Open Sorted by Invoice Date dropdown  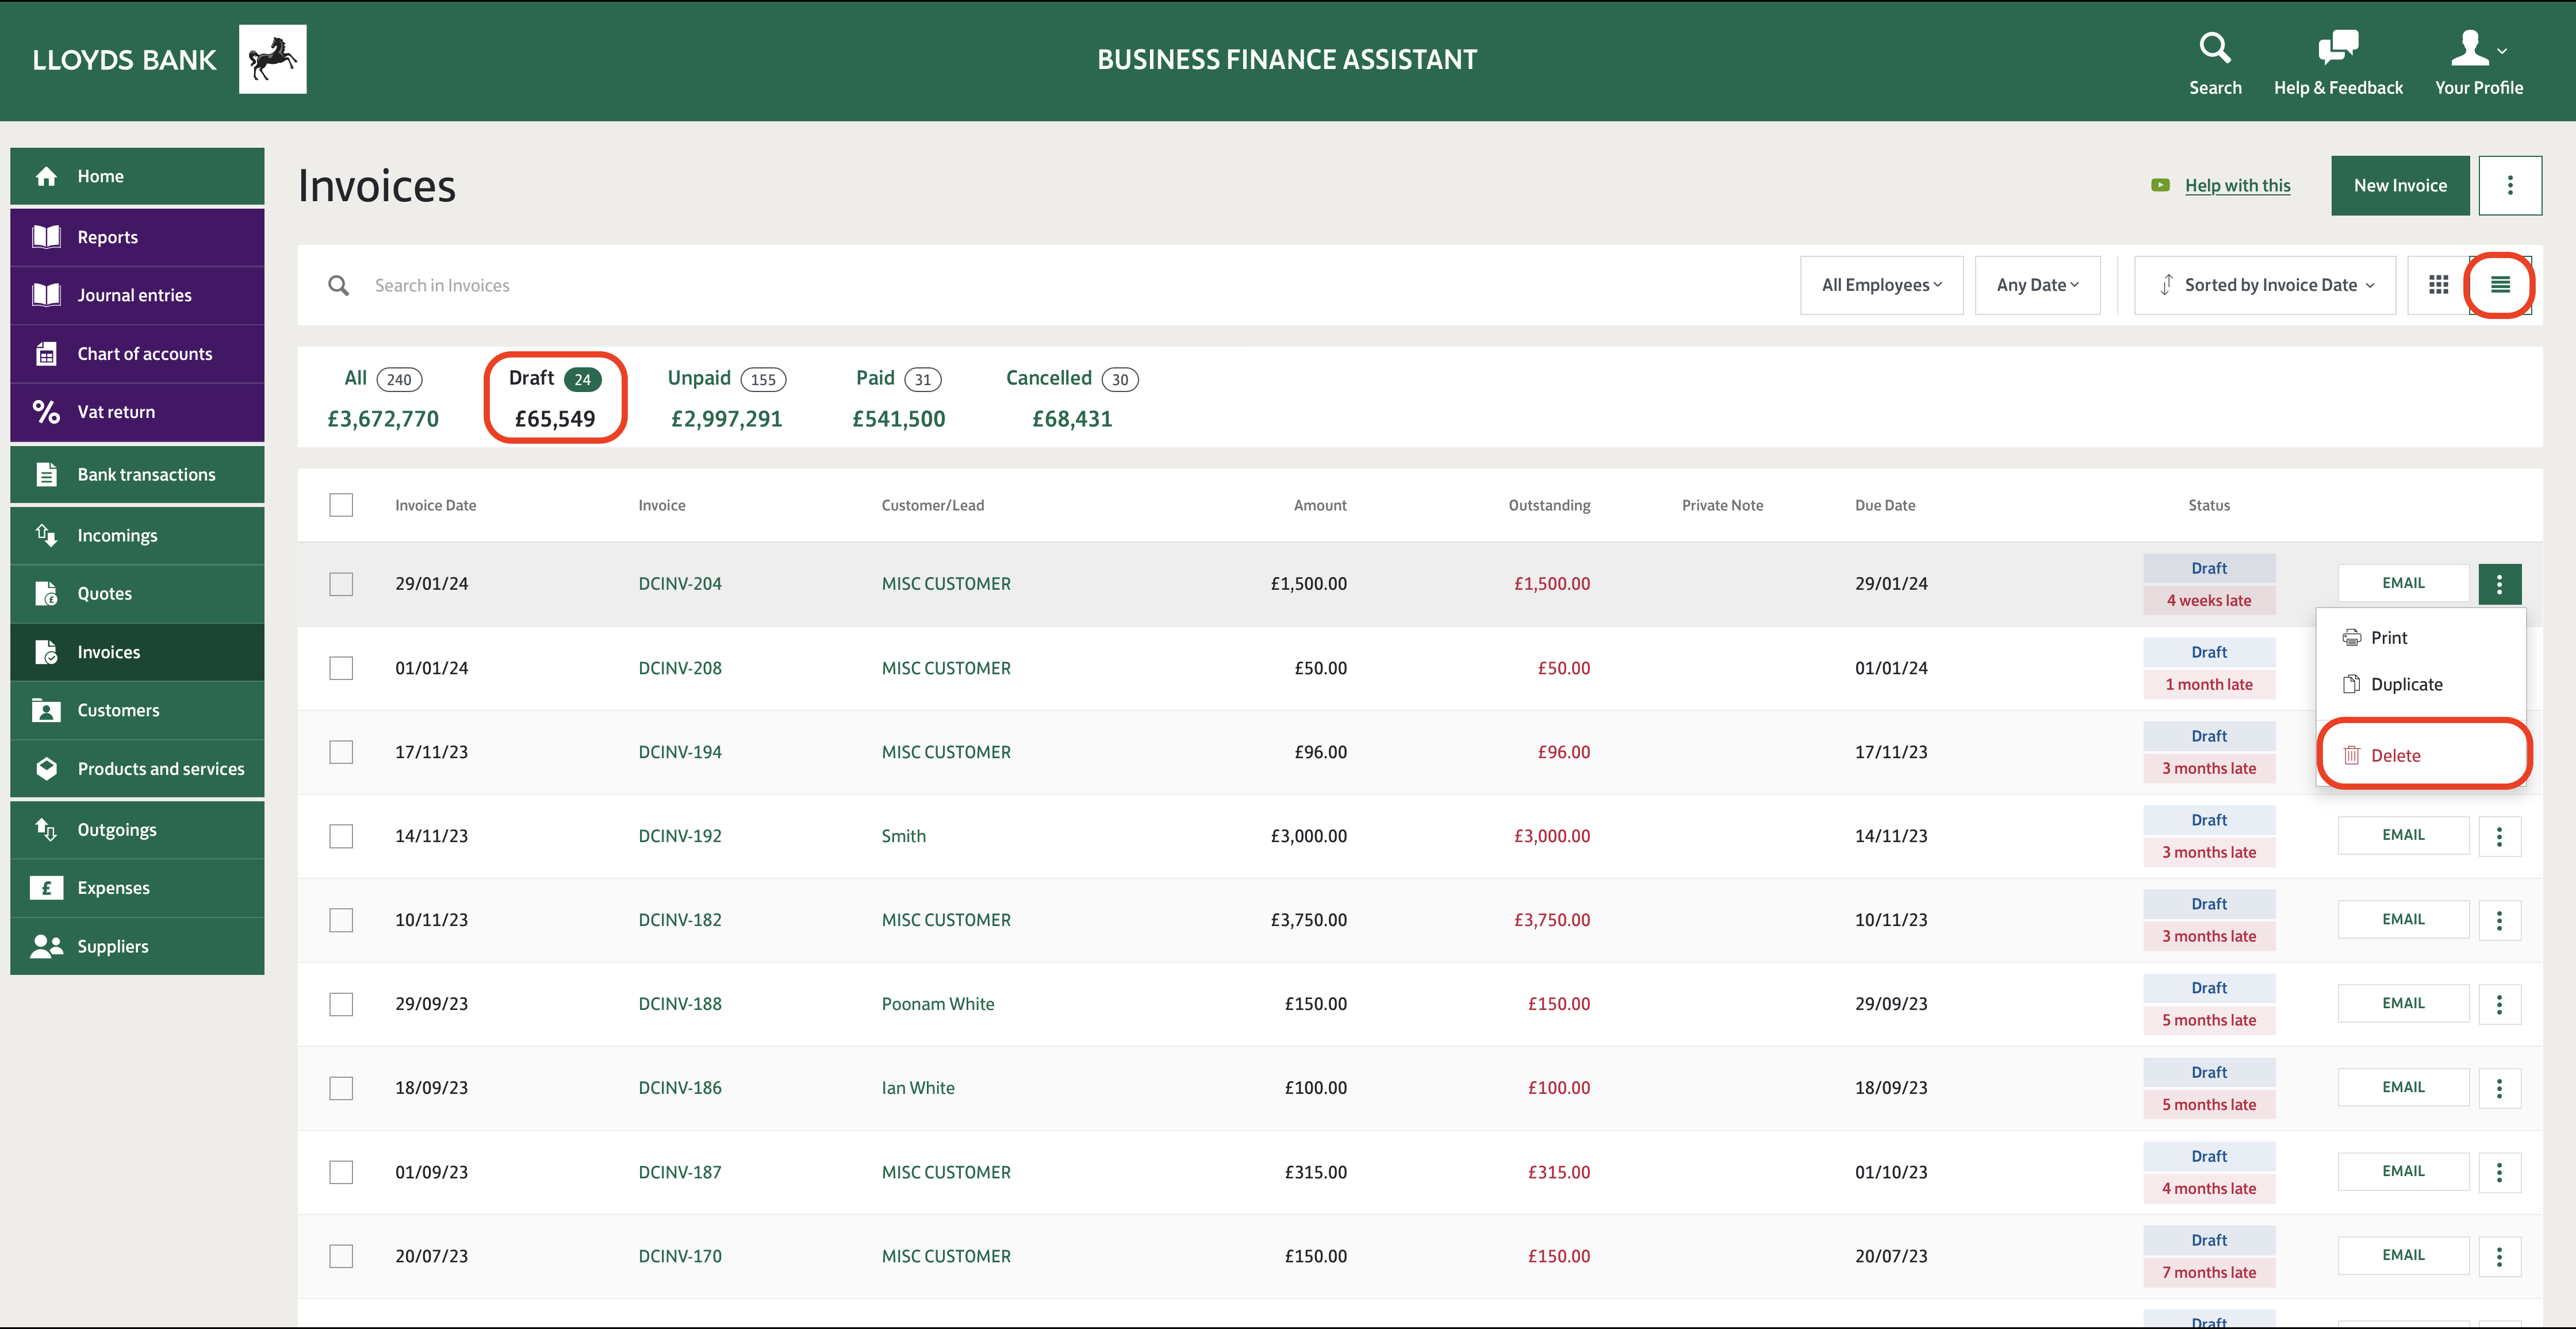2264,285
